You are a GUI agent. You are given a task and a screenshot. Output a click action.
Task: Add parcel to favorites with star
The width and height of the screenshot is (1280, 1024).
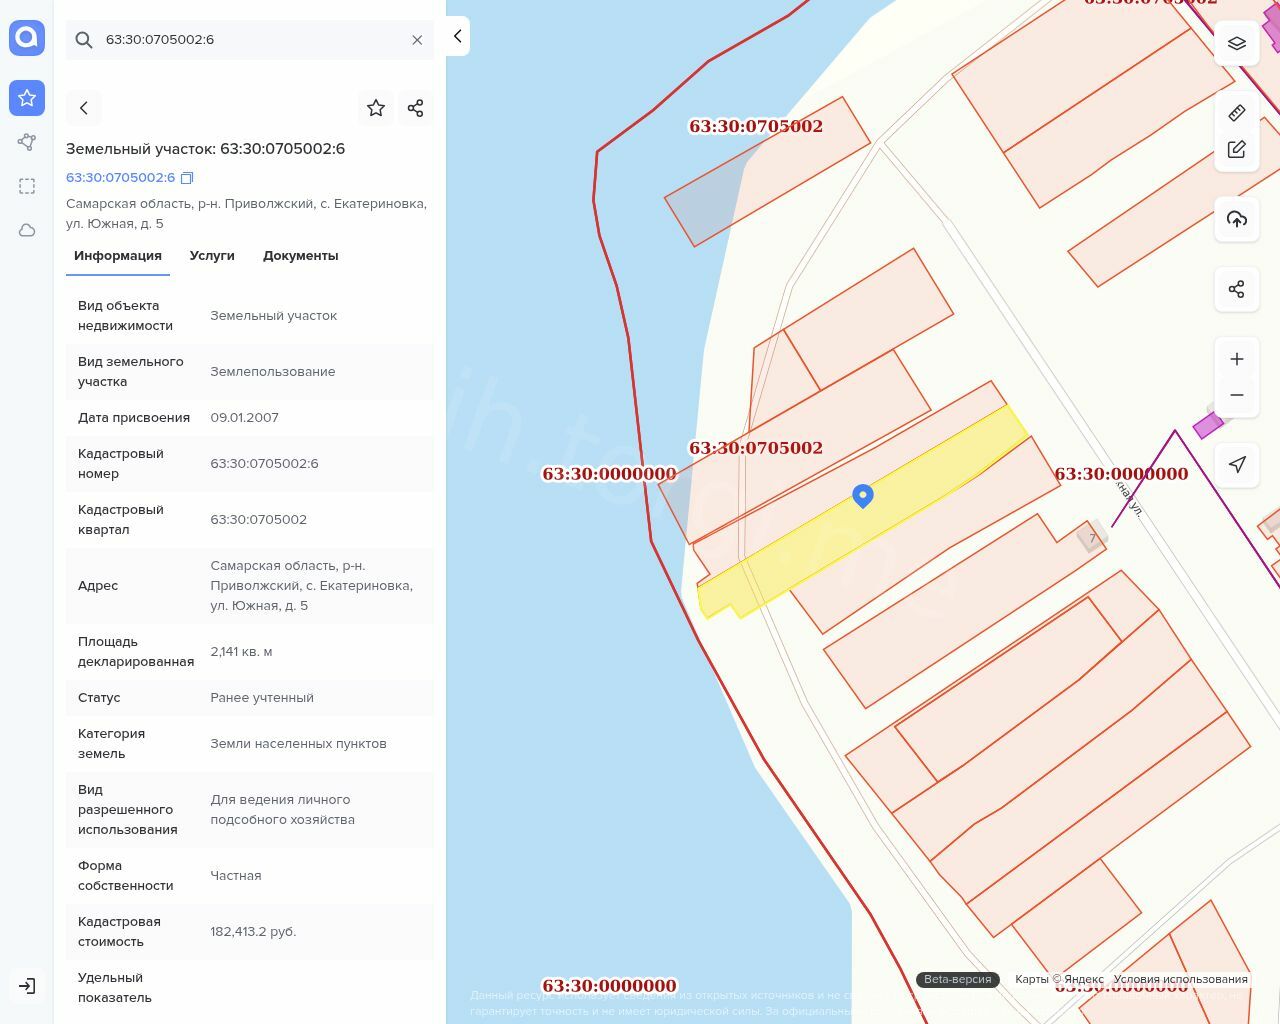[376, 108]
